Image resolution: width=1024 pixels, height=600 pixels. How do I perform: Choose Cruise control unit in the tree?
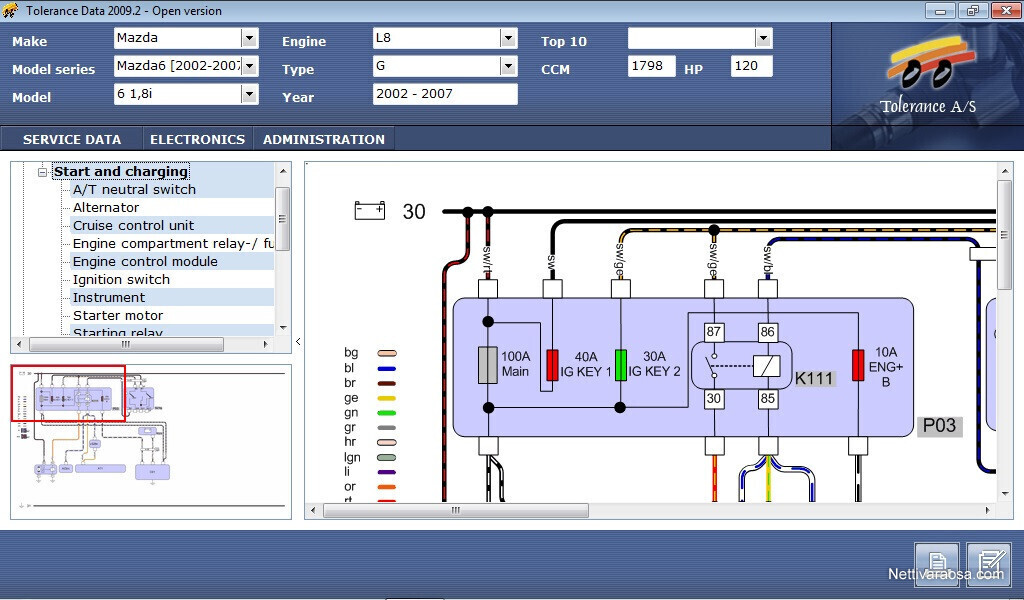133,225
